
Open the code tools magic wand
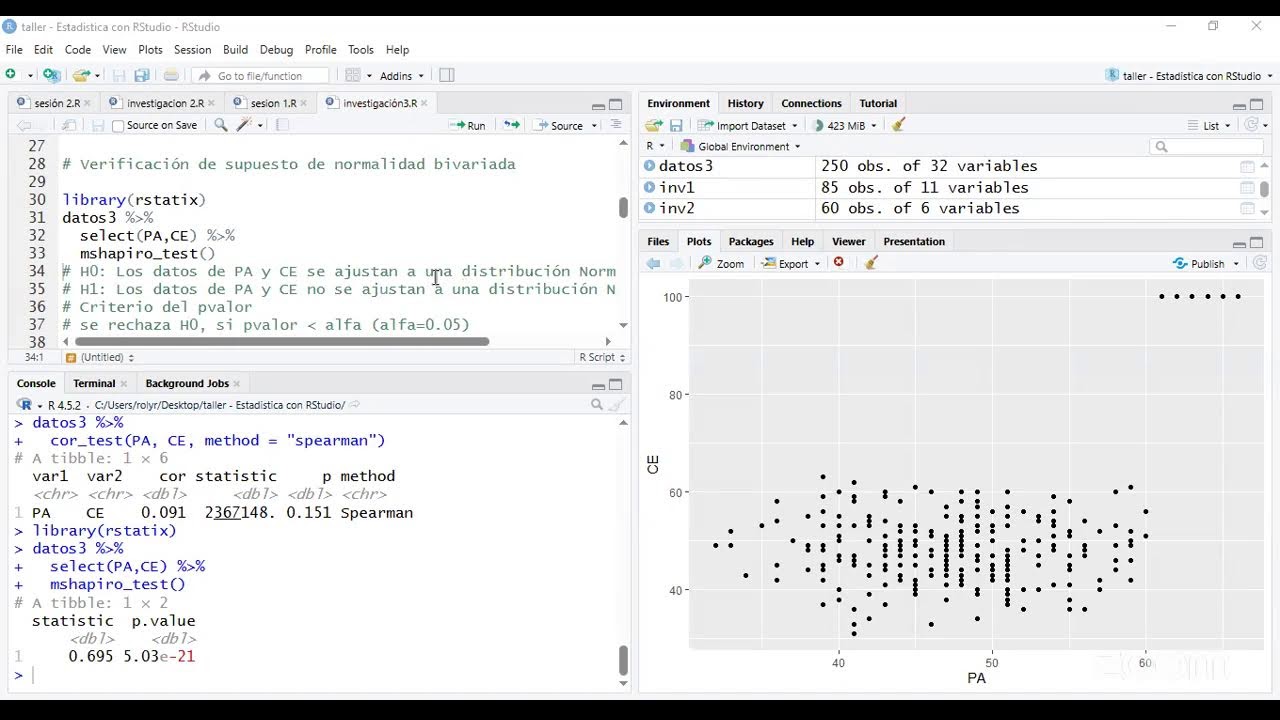coord(245,125)
